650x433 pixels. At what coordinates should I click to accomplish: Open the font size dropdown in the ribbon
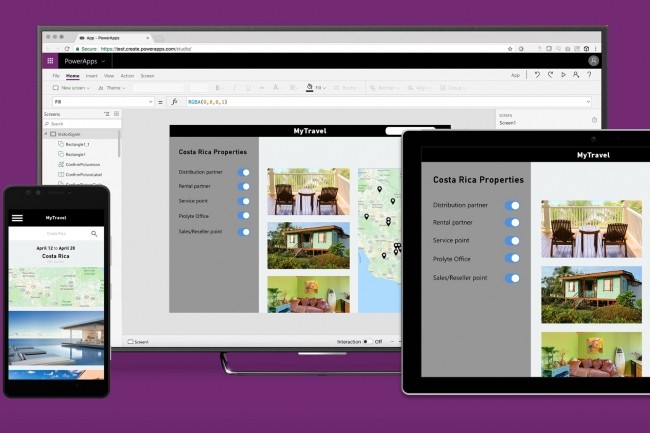coord(199,88)
